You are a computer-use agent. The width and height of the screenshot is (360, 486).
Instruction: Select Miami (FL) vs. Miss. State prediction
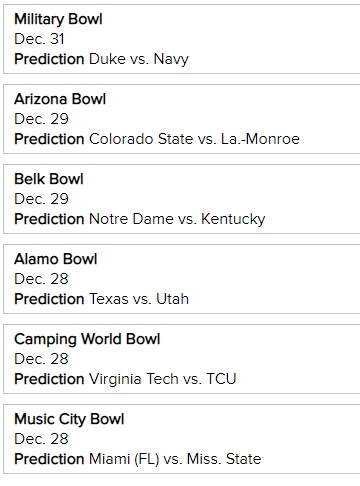(x=175, y=459)
